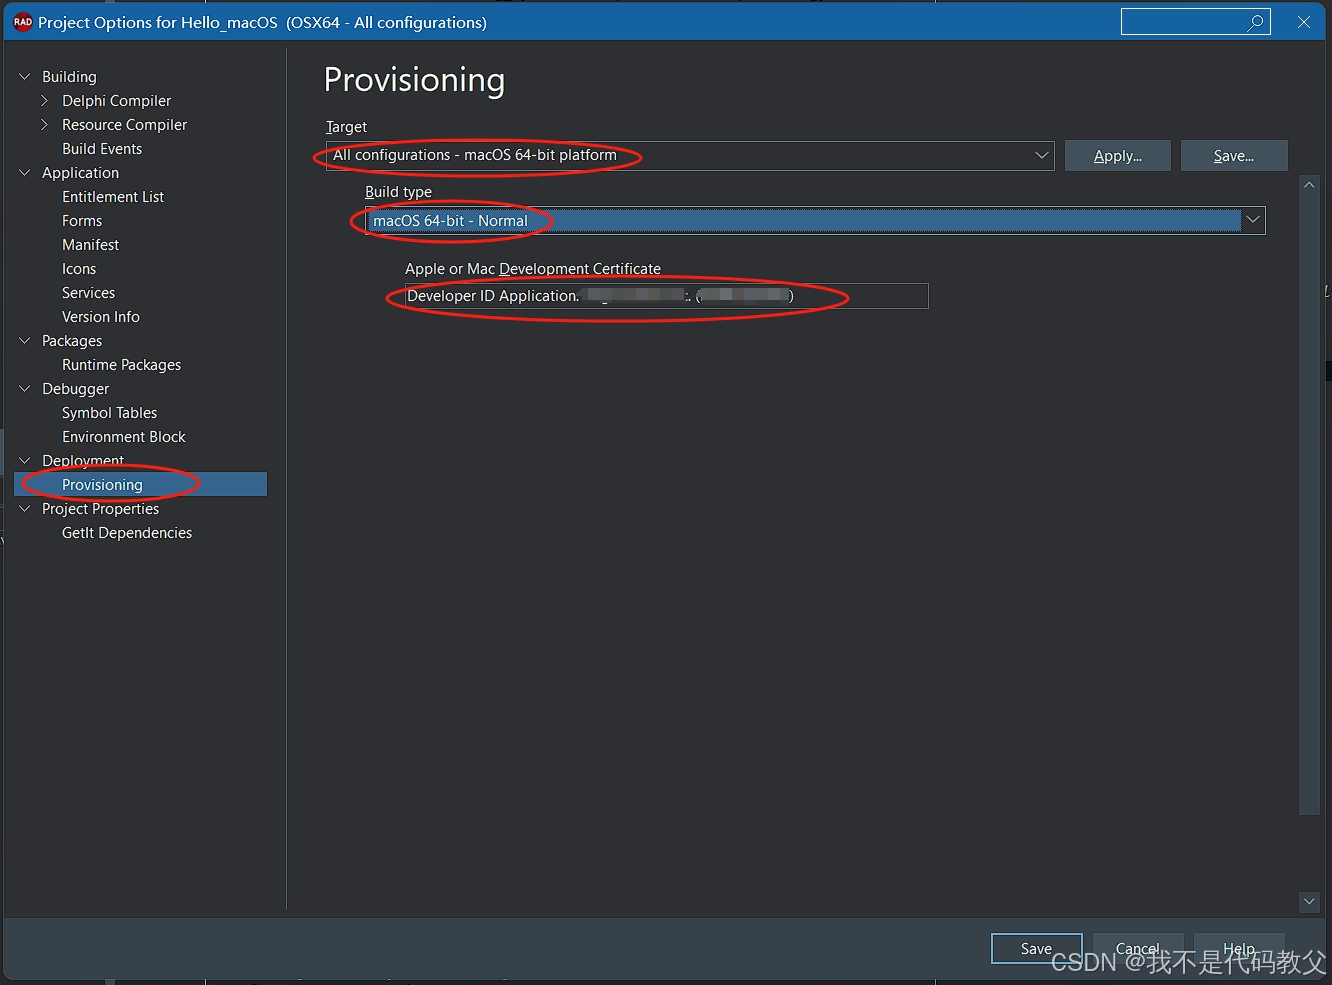Screen dimensions: 1332x985
Task: Select Runtime Packages in the tree
Action: (x=121, y=364)
